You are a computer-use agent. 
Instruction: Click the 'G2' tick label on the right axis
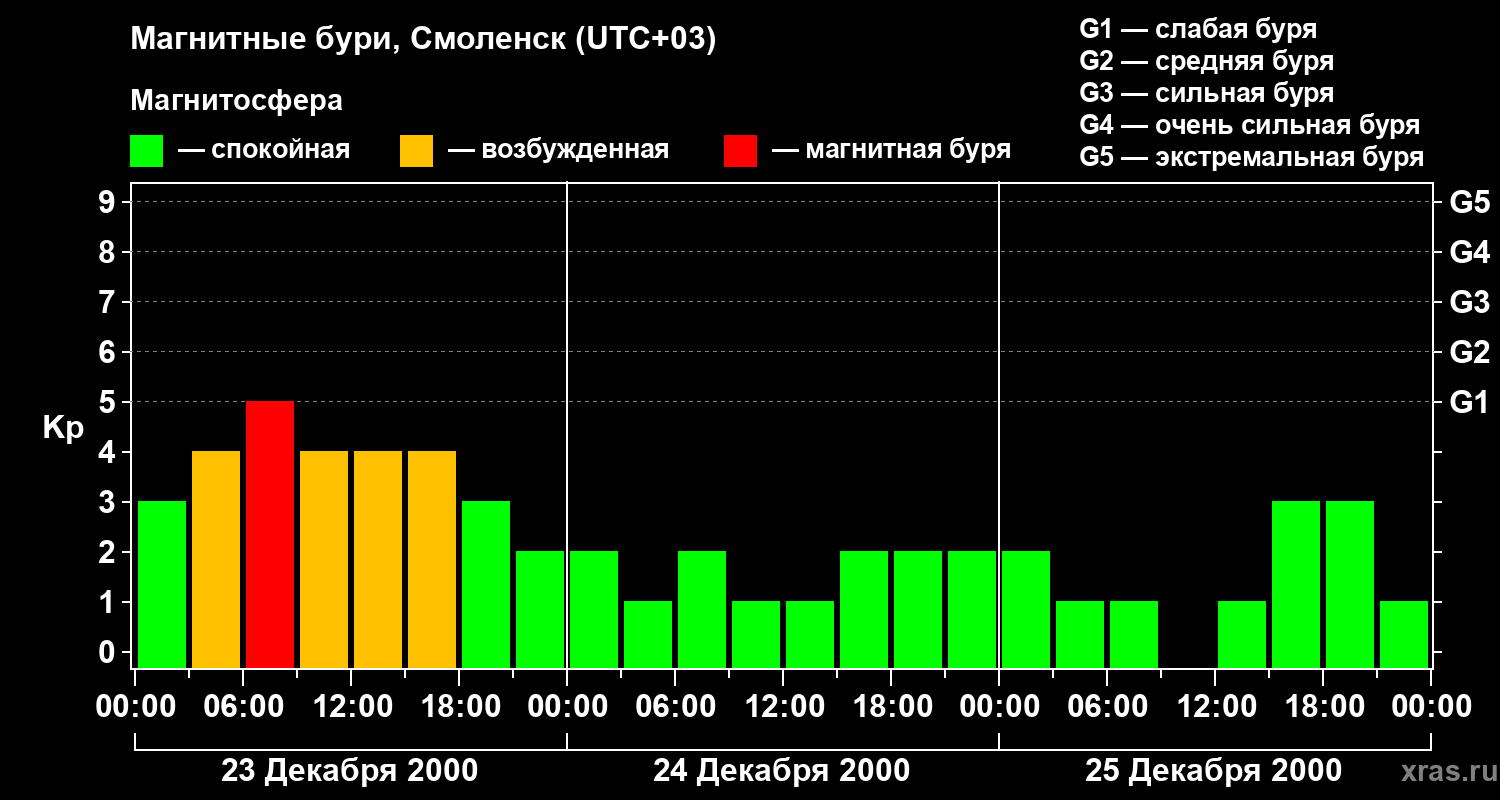(x=1469, y=352)
